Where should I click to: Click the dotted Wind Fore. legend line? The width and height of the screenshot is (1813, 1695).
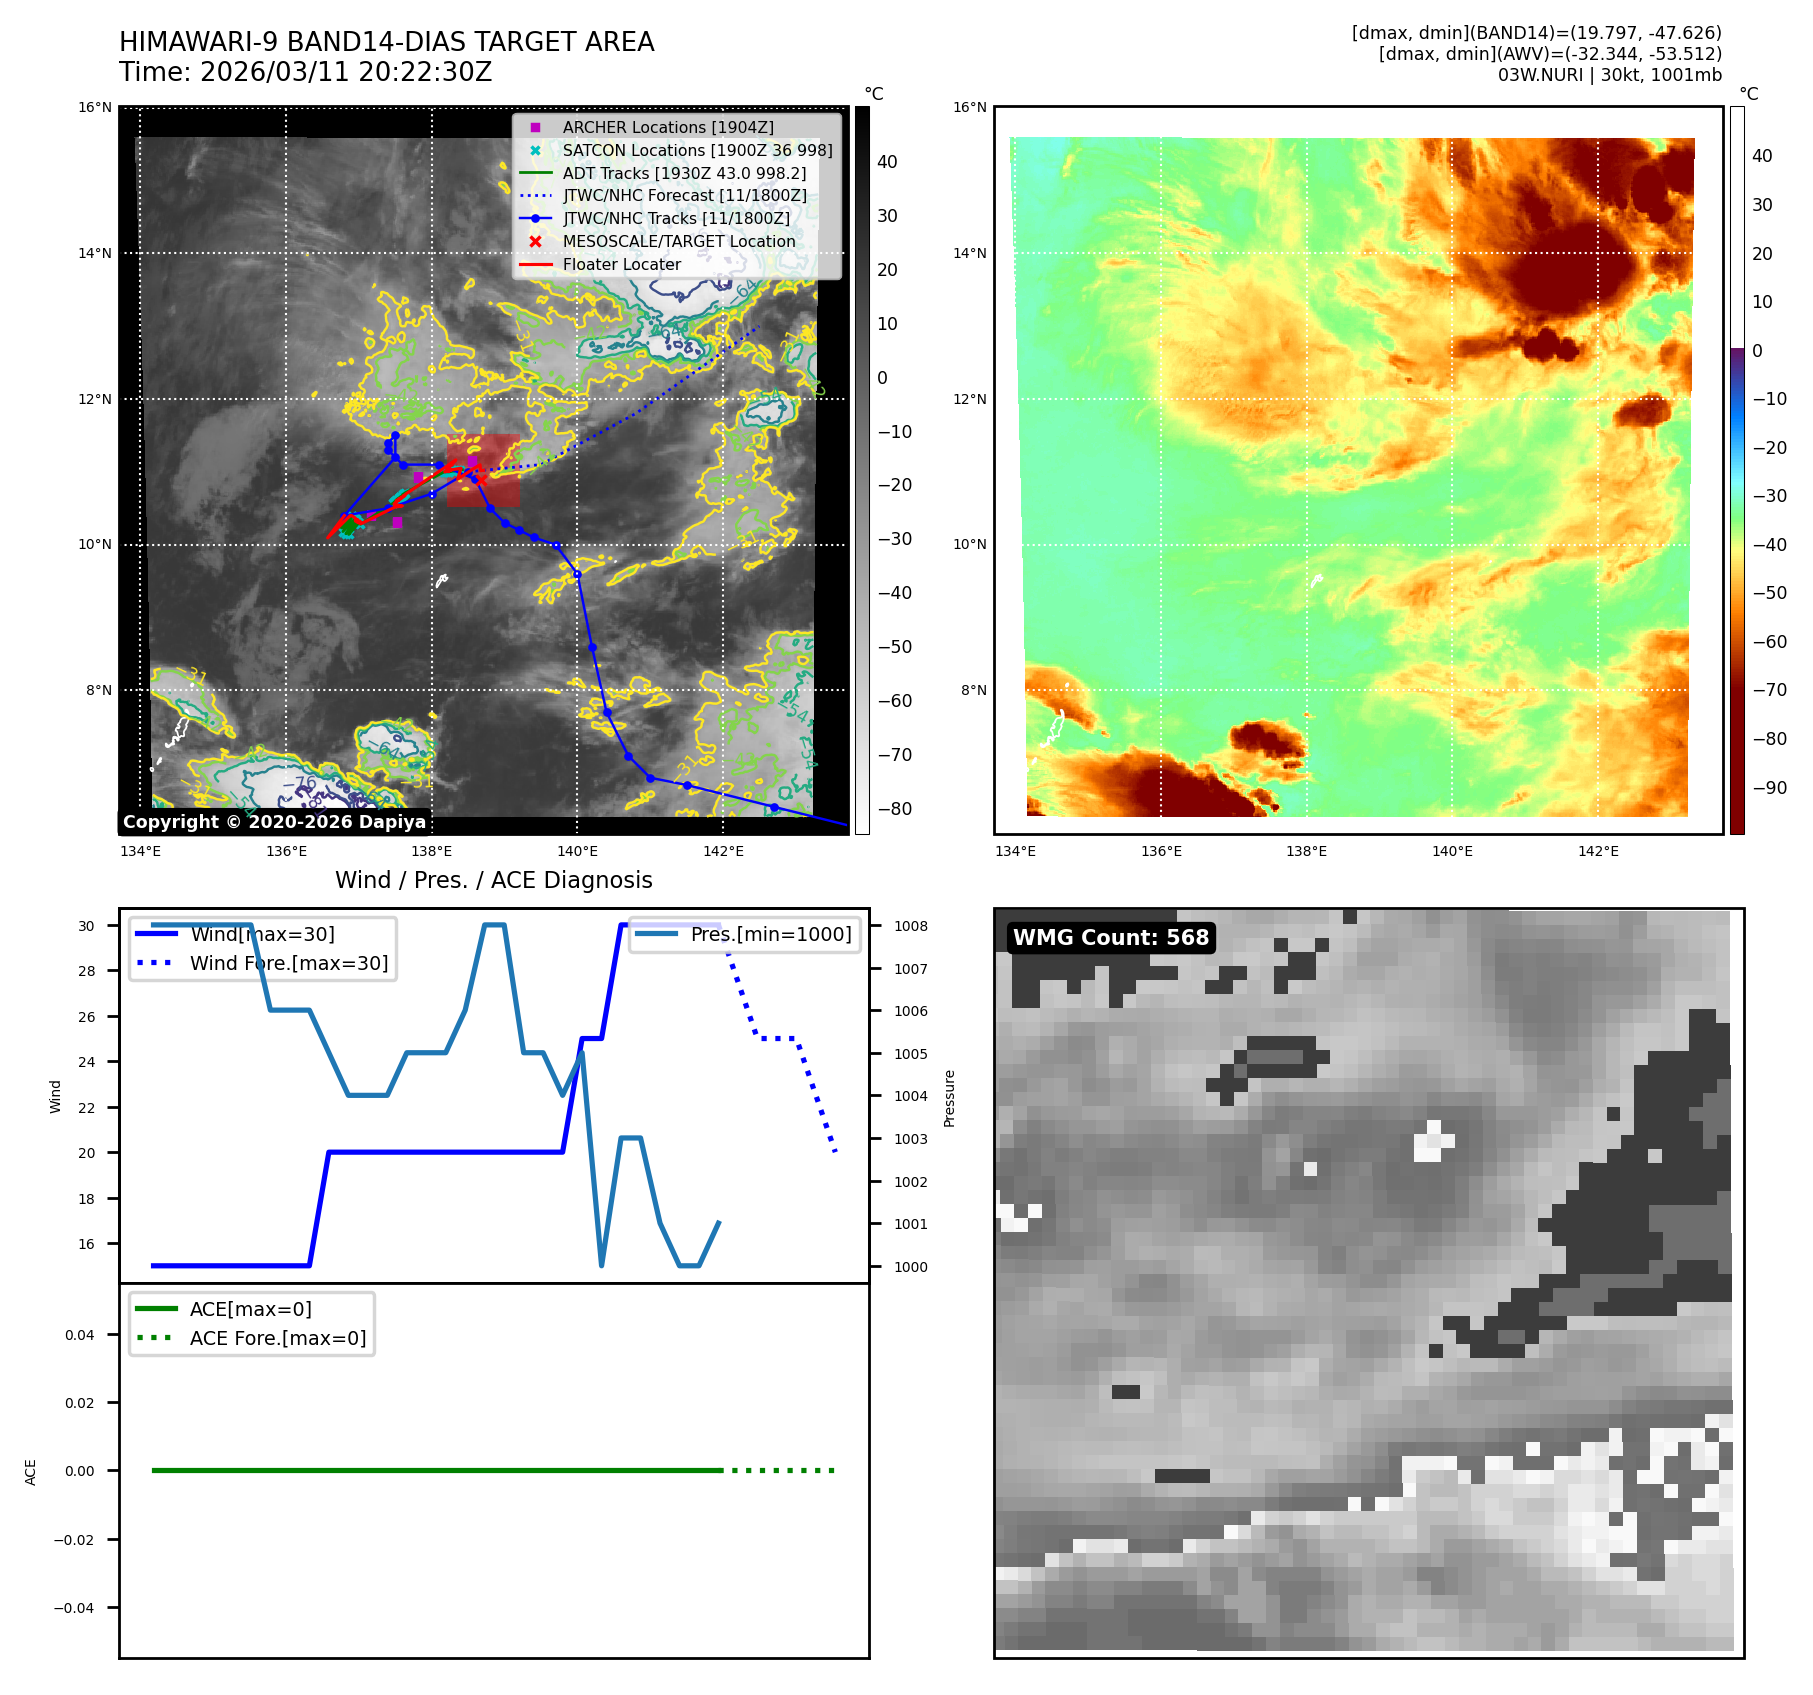coord(155,963)
